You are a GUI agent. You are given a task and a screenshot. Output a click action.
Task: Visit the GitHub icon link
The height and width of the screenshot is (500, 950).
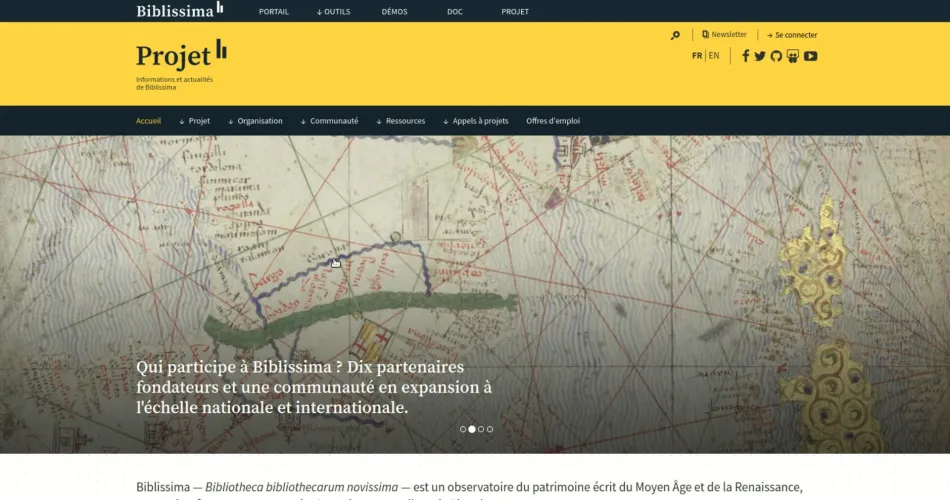click(x=776, y=56)
